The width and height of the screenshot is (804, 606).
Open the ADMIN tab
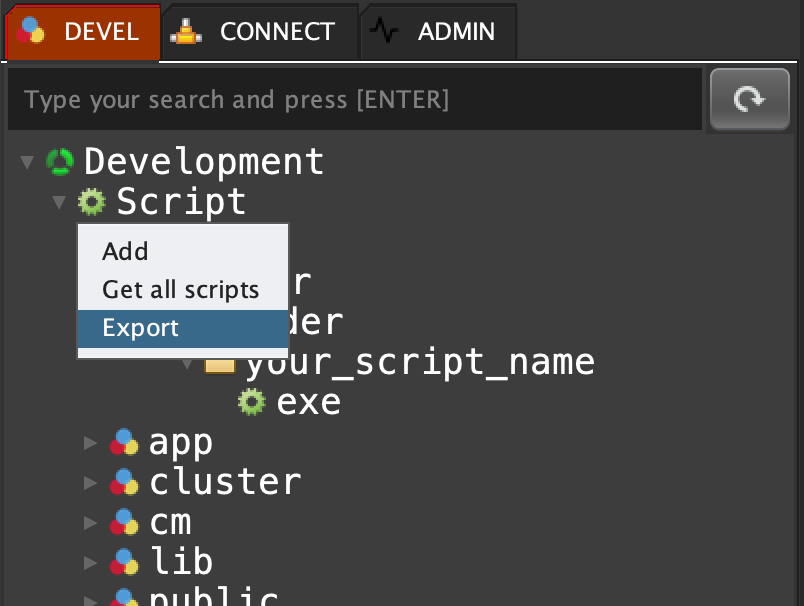tap(438, 32)
